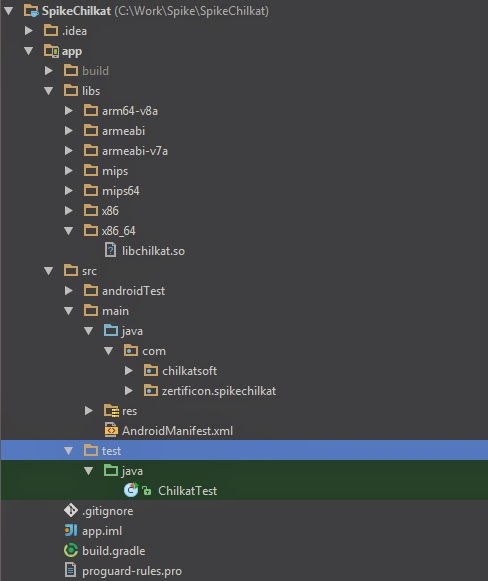Click the AndroidManifest.xml file icon
This screenshot has height=581, width=488.
point(111,430)
